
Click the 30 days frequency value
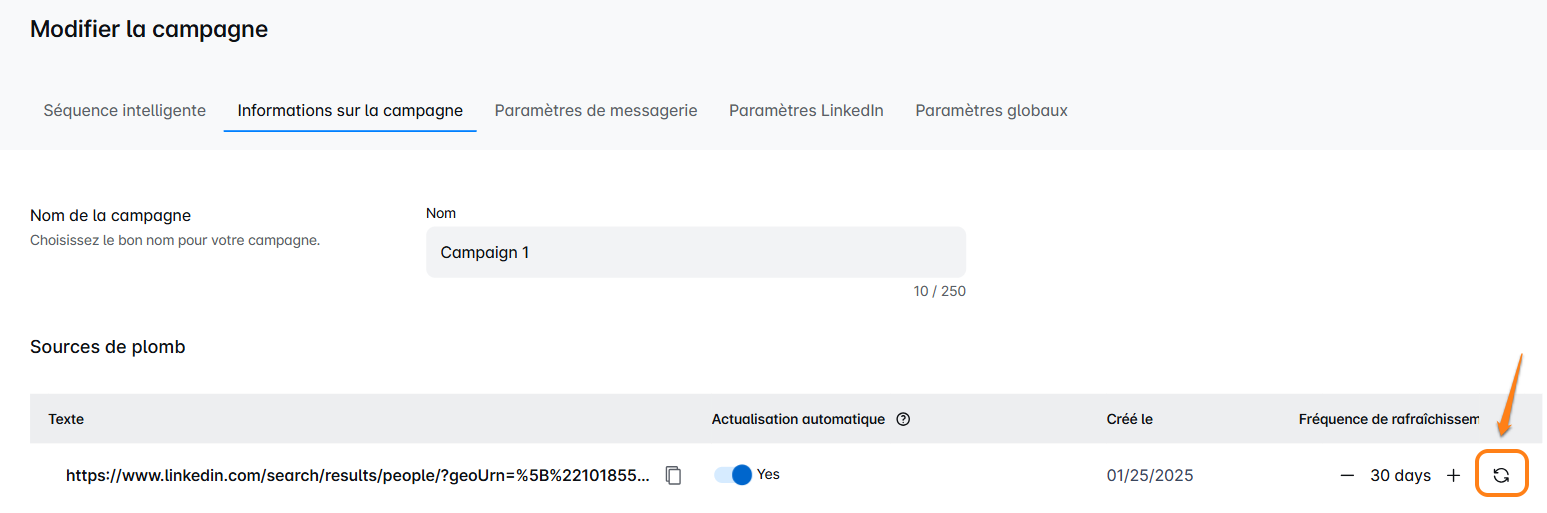[x=1400, y=476]
